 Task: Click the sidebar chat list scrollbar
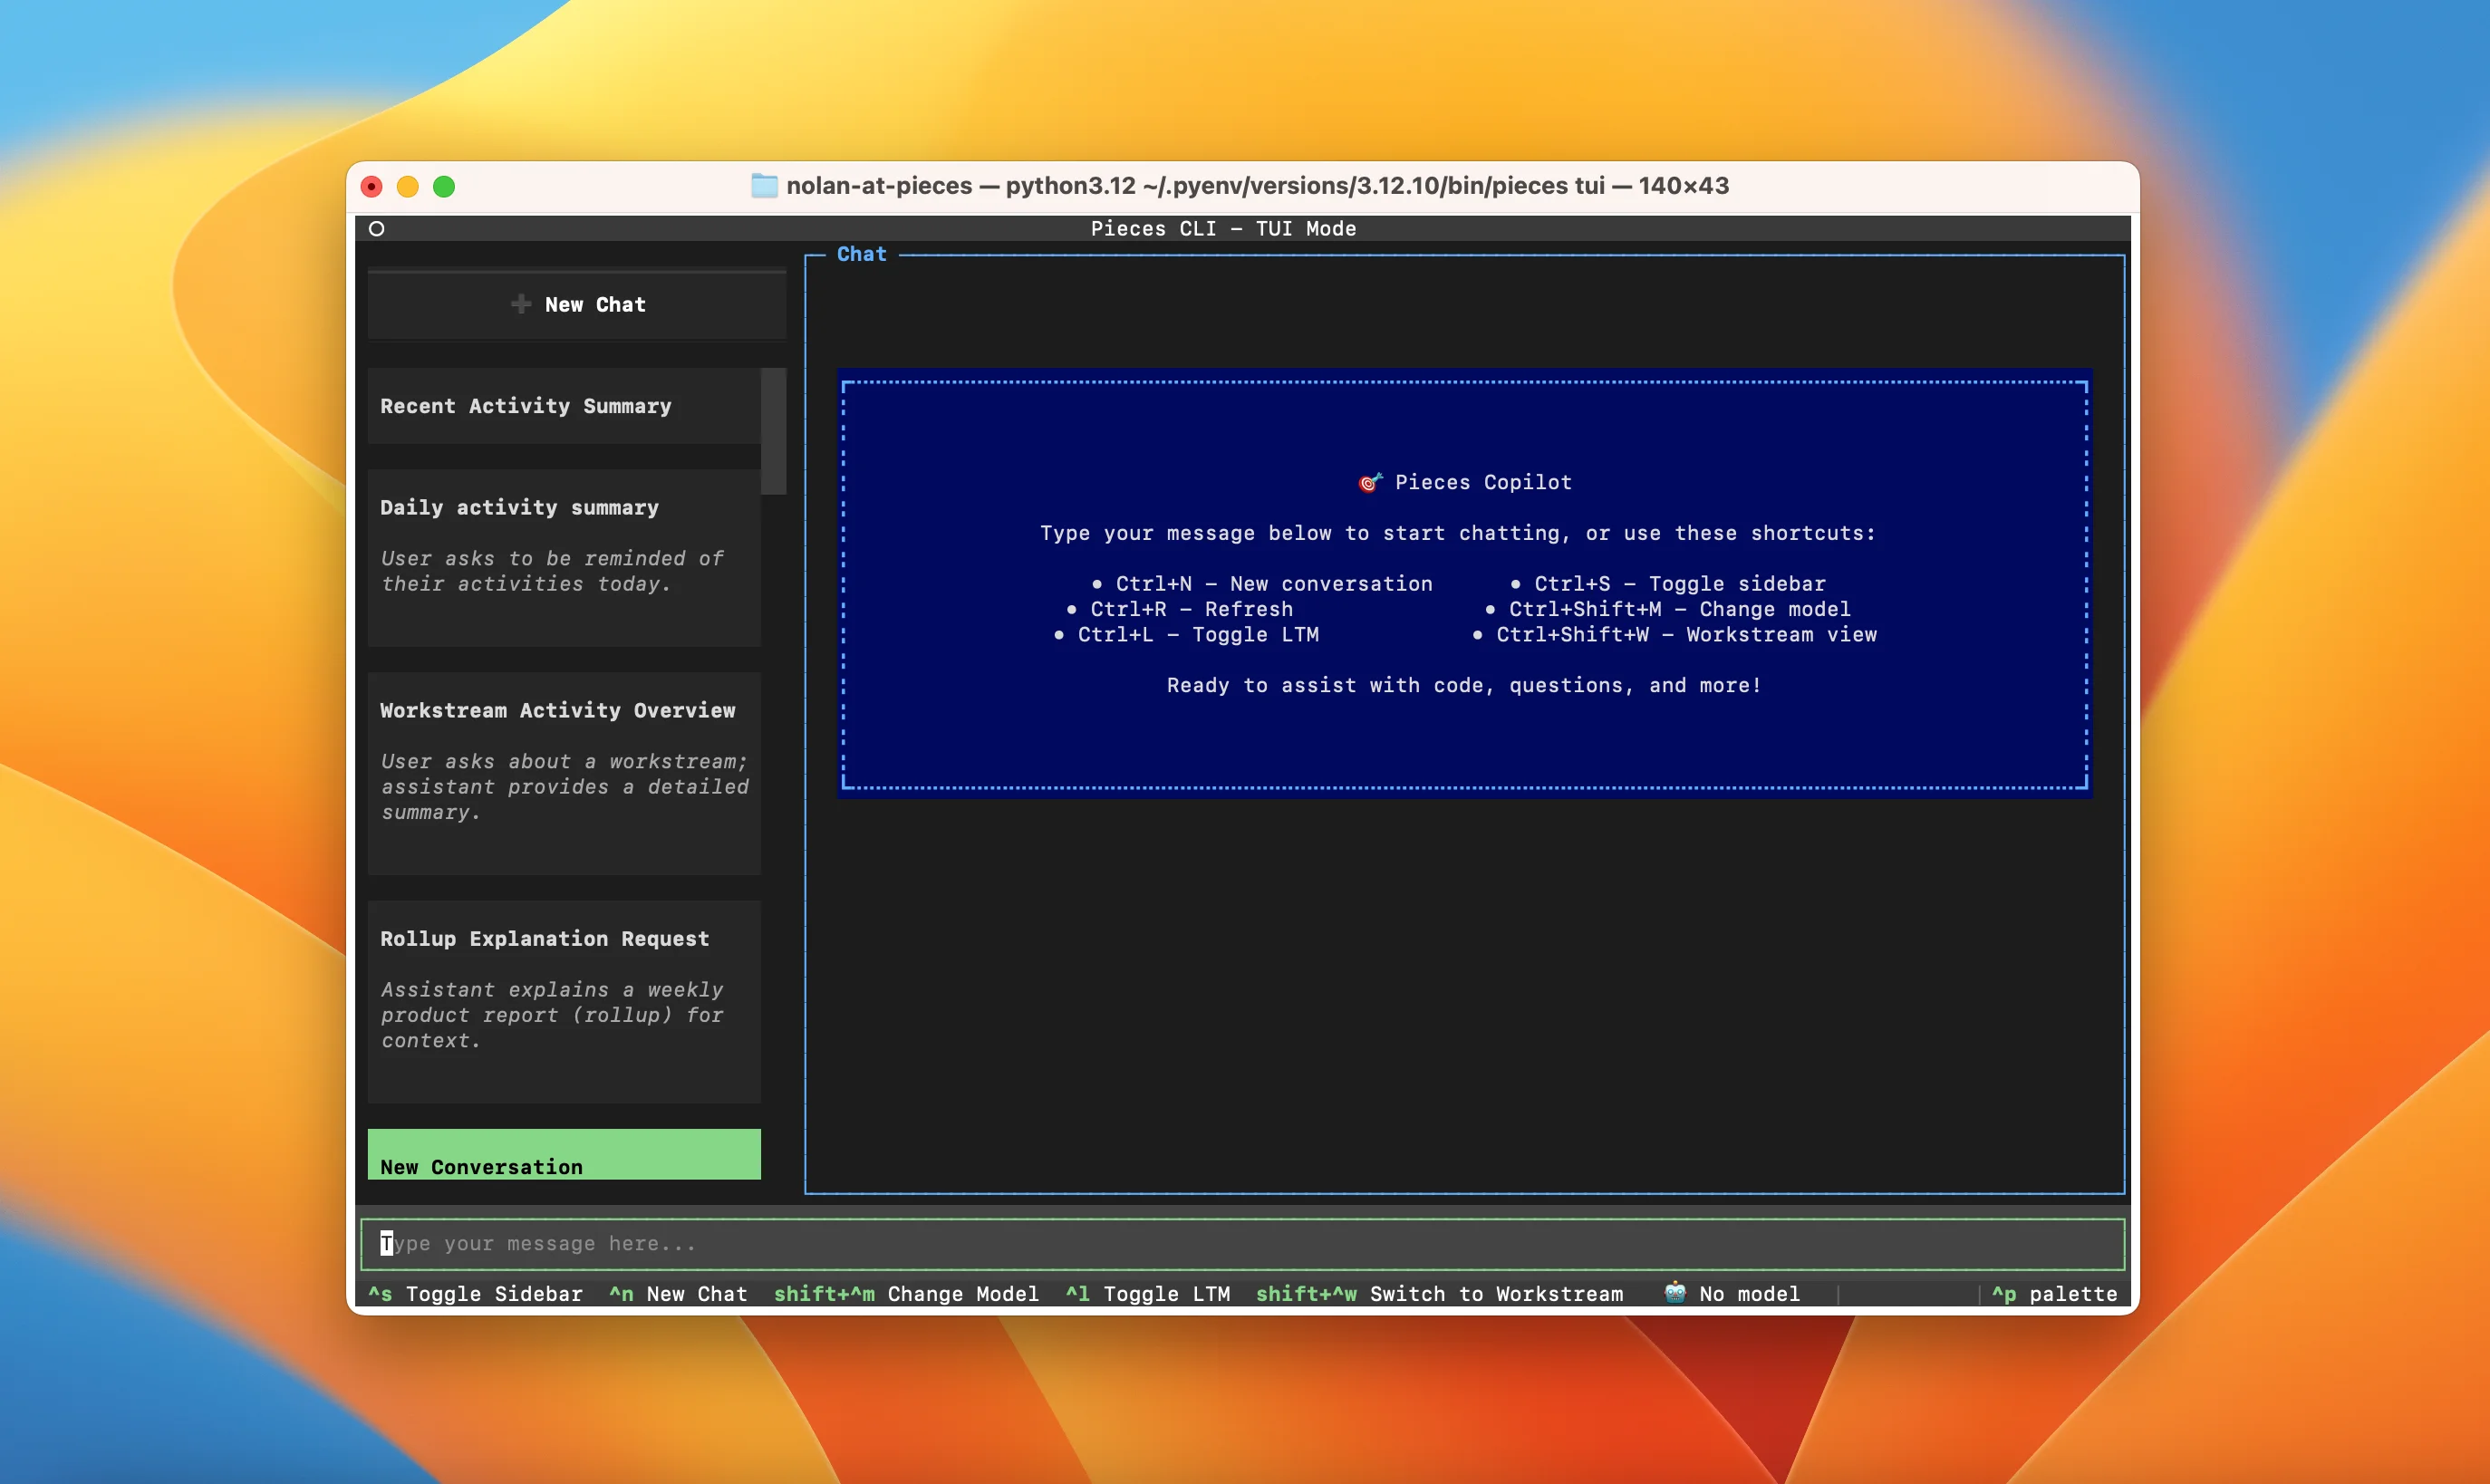pyautogui.click(x=773, y=431)
